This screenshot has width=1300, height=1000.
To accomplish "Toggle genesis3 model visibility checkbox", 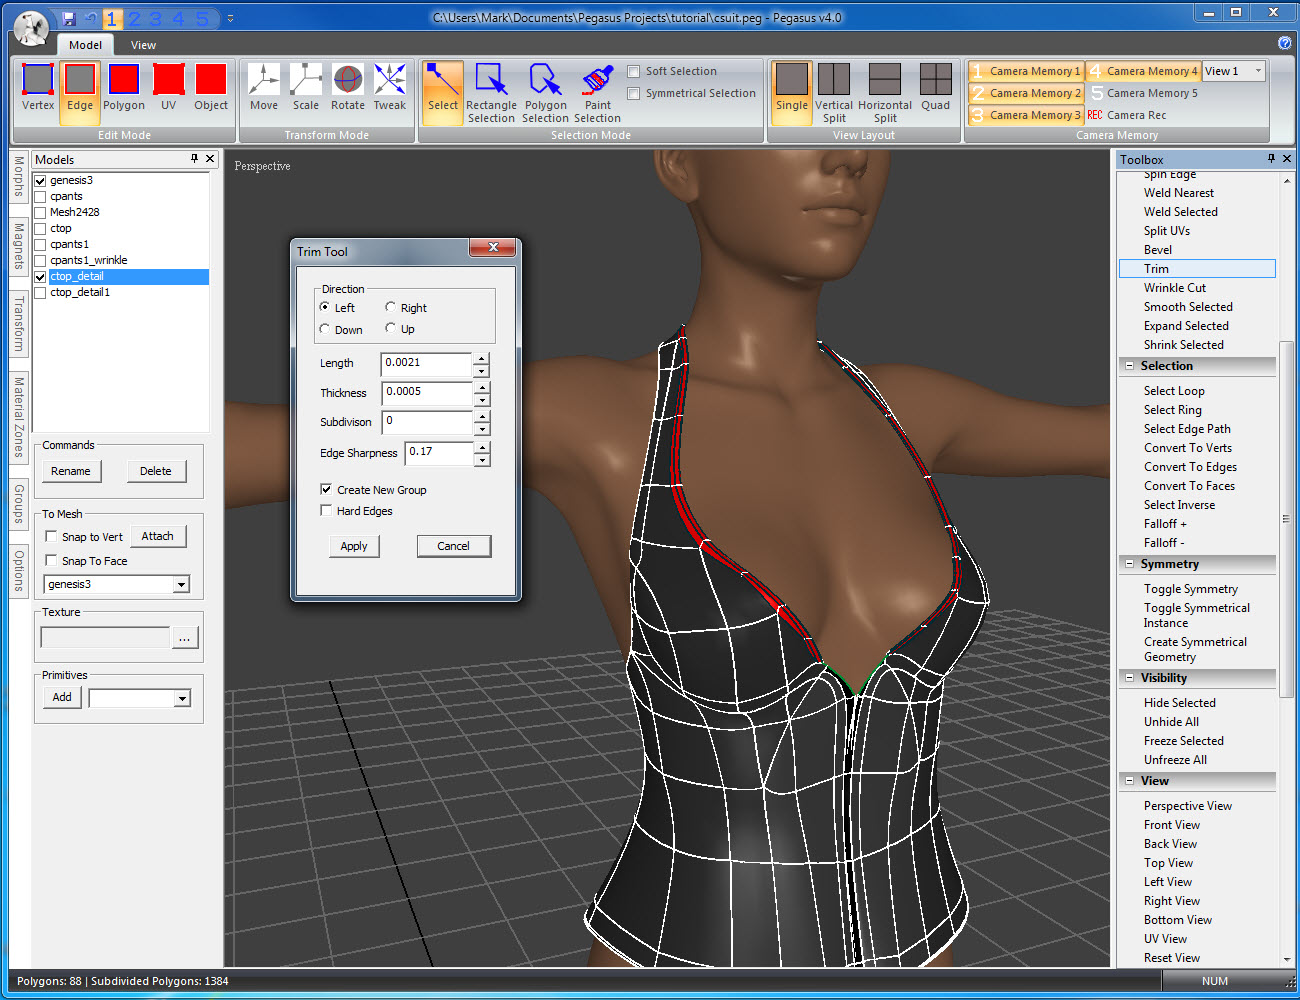I will [x=40, y=180].
